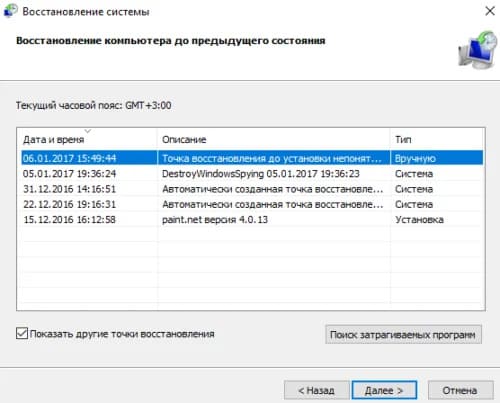Select restore point dated 06.01.2017 15:49:44
500x403 pixels.
(x=252, y=158)
